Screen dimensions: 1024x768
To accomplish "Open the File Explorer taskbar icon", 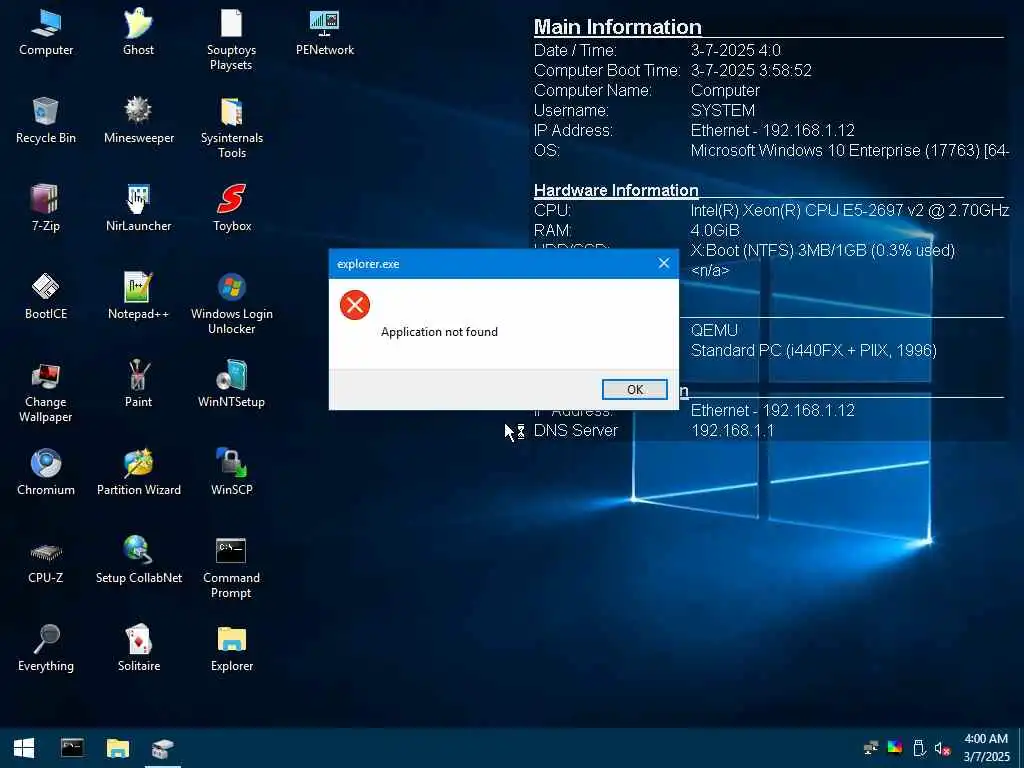I will coord(118,748).
